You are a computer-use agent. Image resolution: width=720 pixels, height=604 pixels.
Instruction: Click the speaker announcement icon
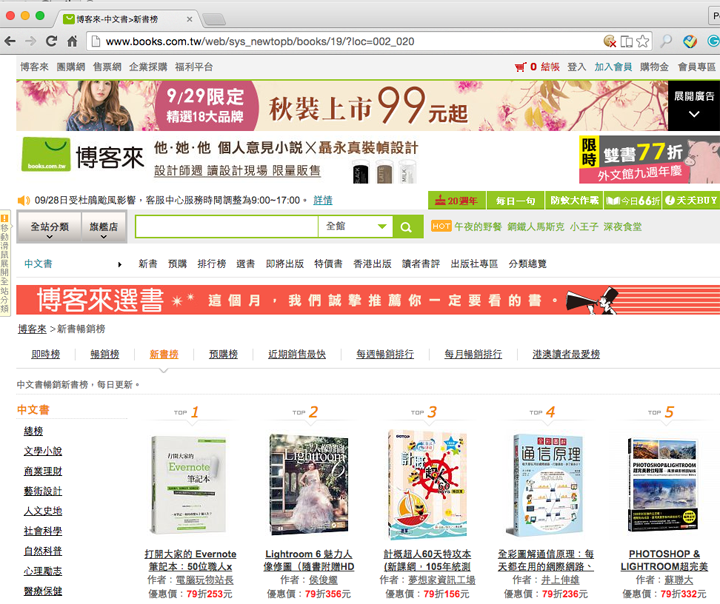[24, 200]
